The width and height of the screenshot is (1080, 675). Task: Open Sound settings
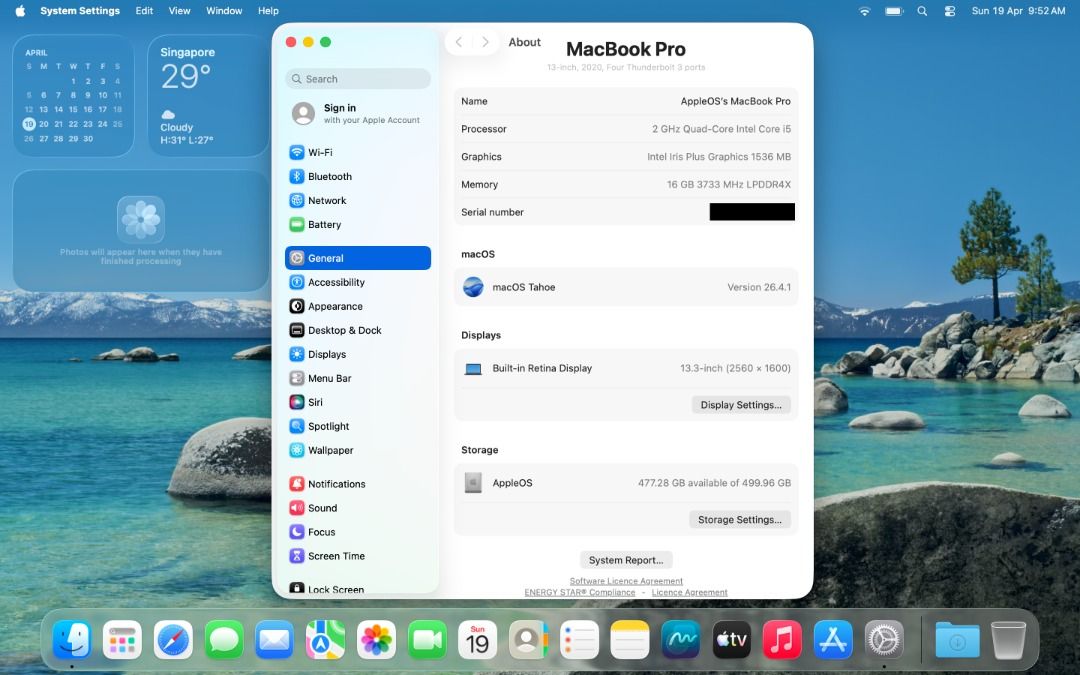coord(357,508)
